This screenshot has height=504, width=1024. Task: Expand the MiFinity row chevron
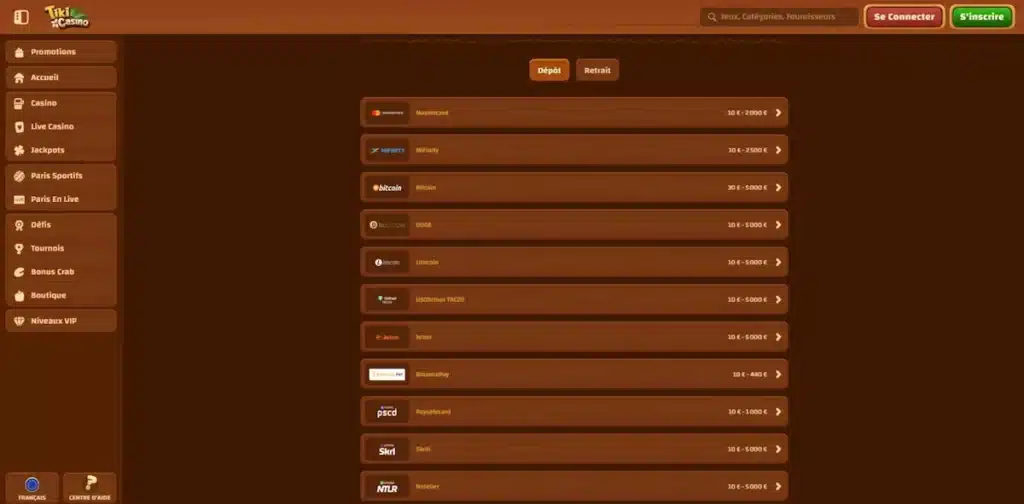[x=778, y=150]
